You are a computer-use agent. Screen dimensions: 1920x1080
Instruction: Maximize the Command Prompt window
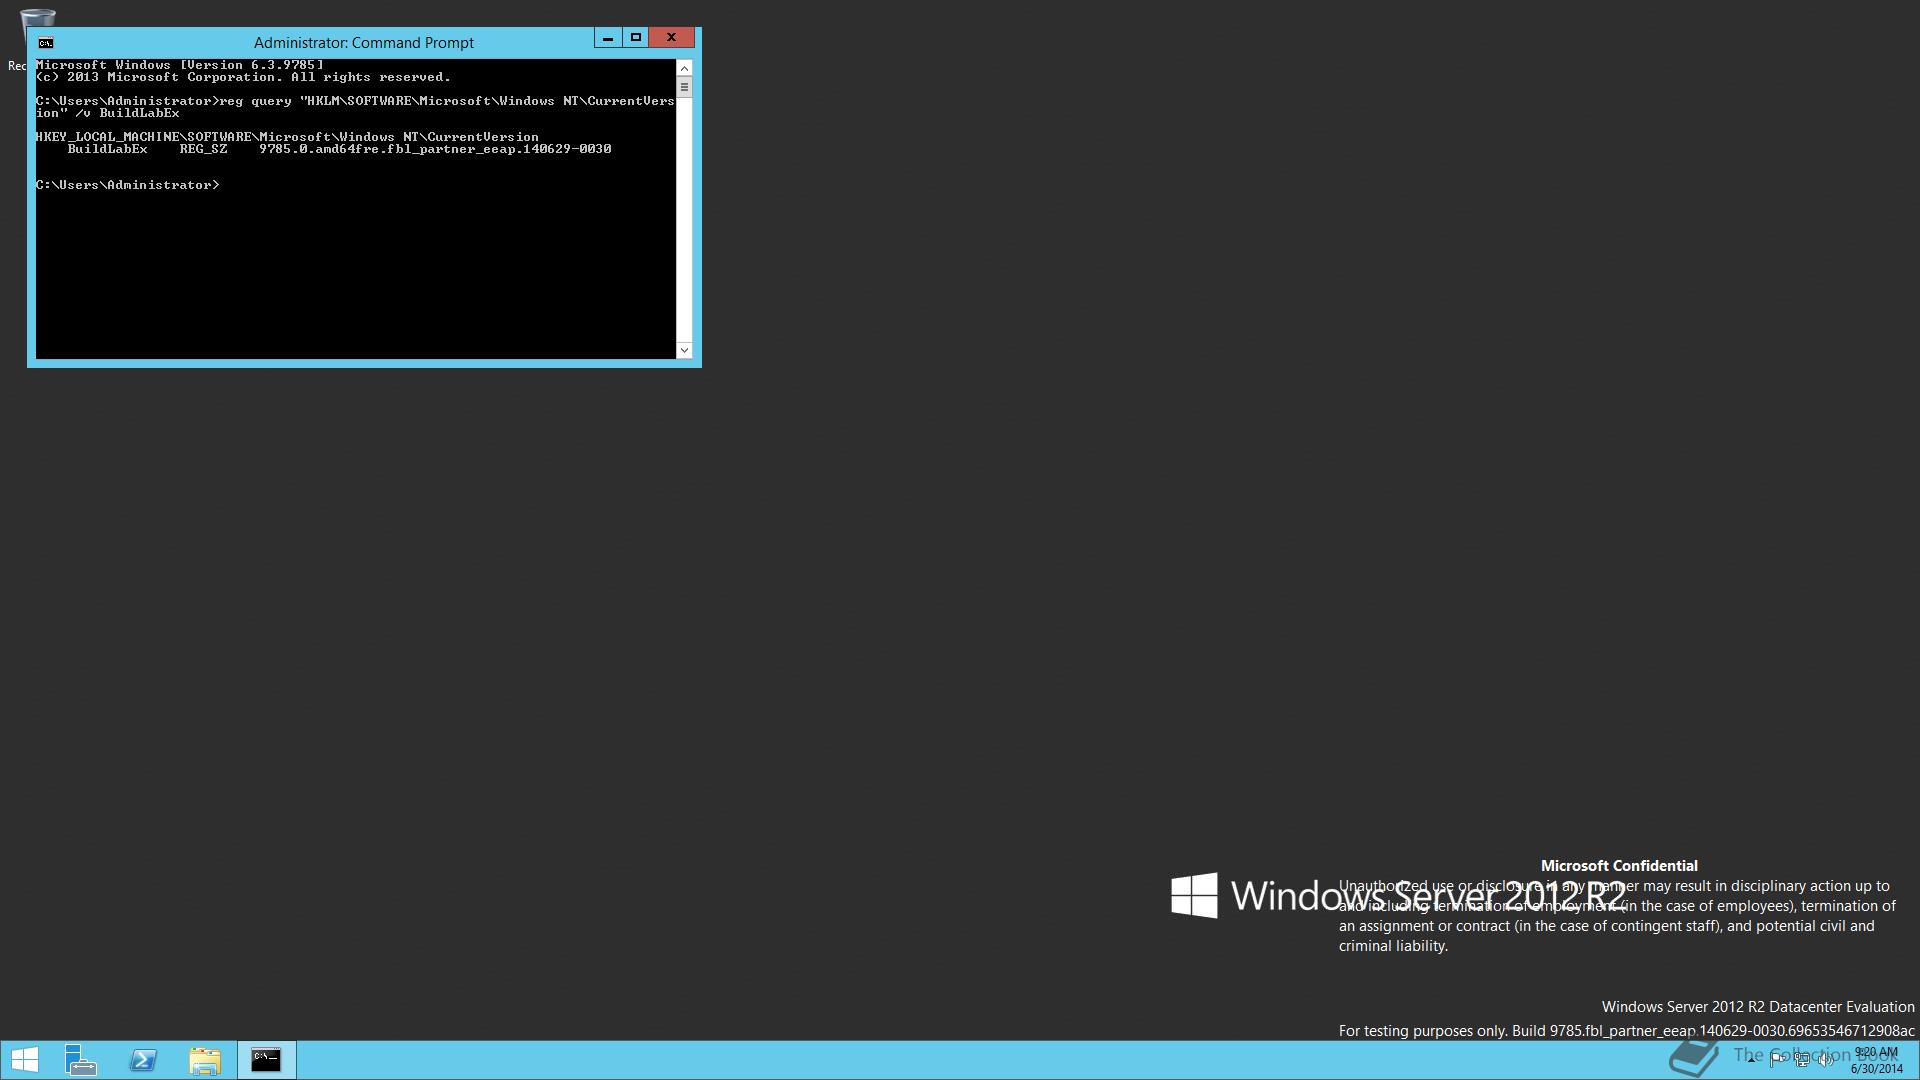tap(635, 38)
